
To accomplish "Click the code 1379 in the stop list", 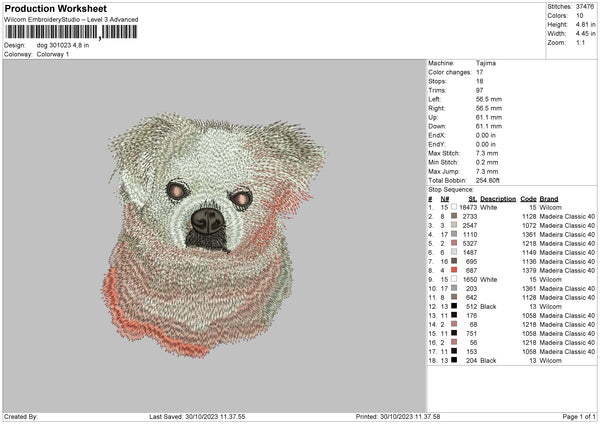I will tap(529, 270).
